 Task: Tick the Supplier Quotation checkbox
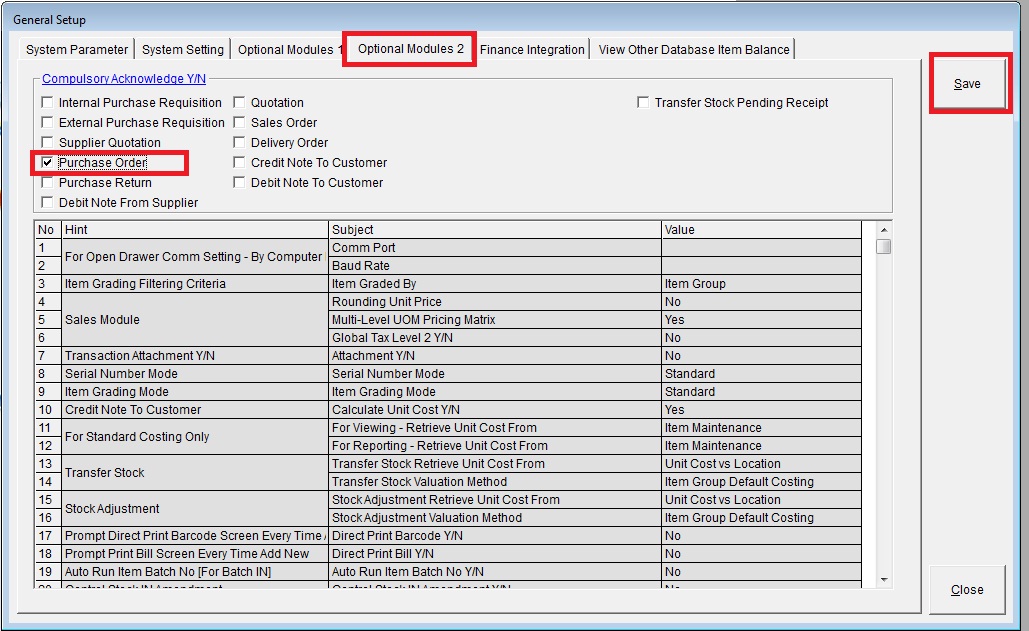click(x=47, y=143)
